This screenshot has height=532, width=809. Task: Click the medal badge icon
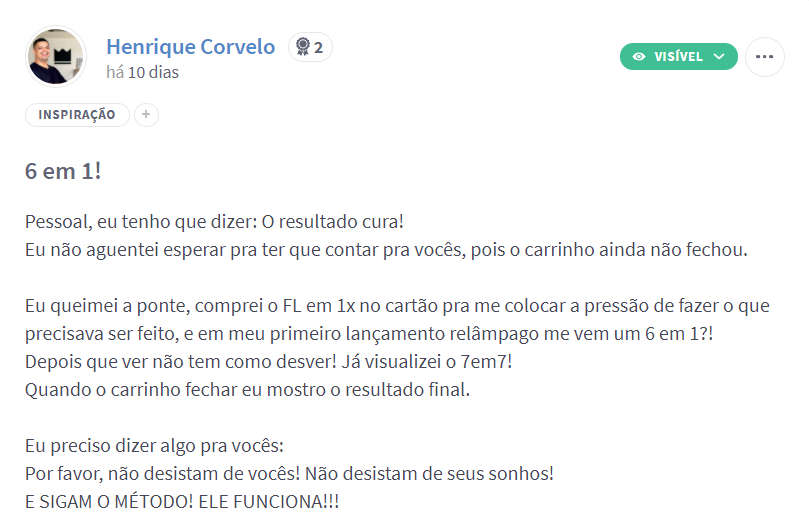(303, 47)
